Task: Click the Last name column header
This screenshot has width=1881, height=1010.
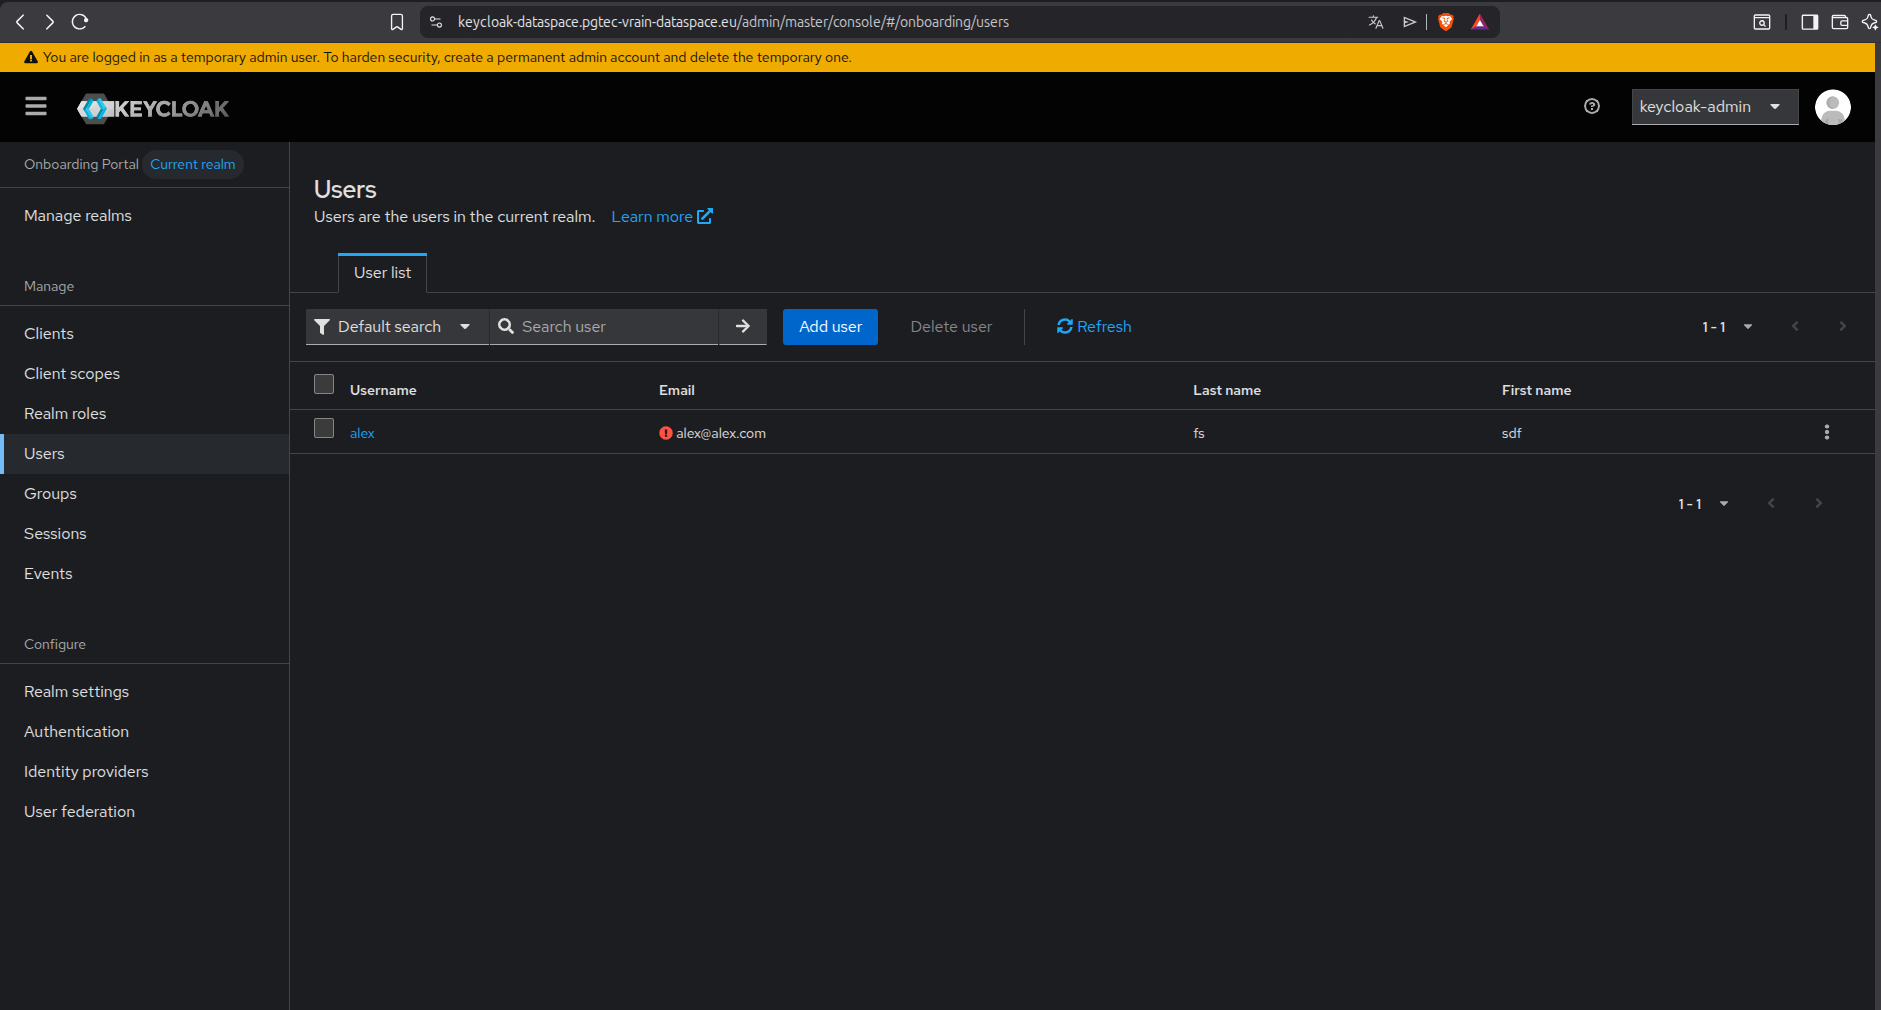Action: 1227,390
